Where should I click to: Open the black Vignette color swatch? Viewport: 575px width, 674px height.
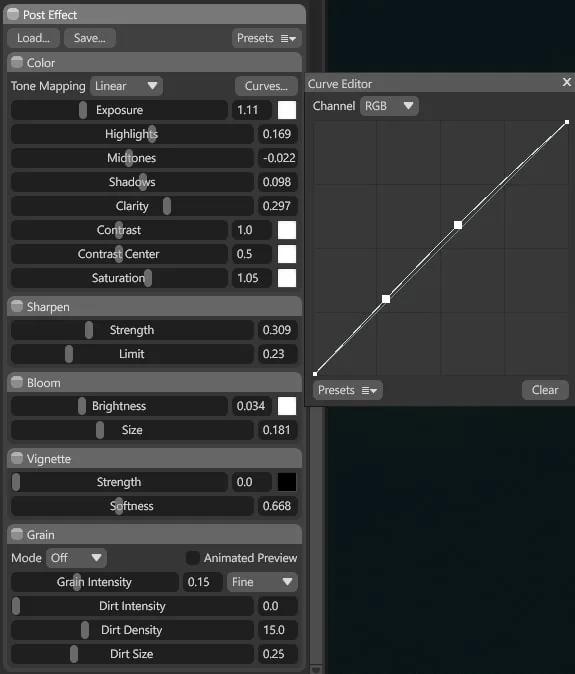point(287,482)
